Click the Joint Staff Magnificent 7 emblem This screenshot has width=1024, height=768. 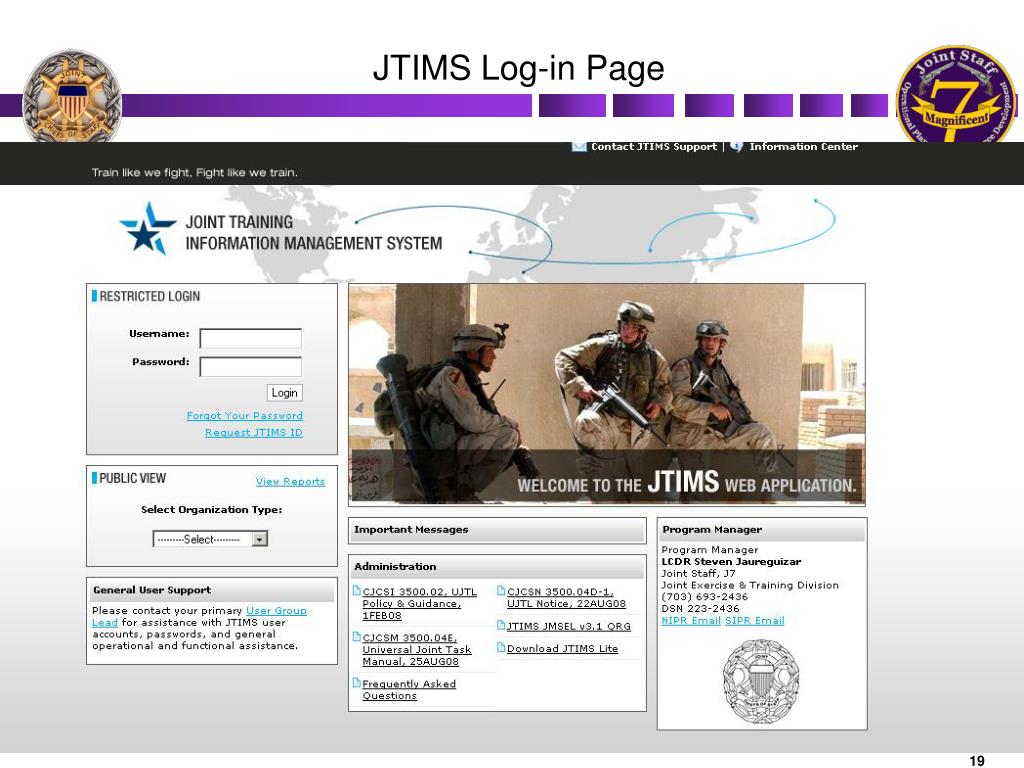click(x=956, y=95)
